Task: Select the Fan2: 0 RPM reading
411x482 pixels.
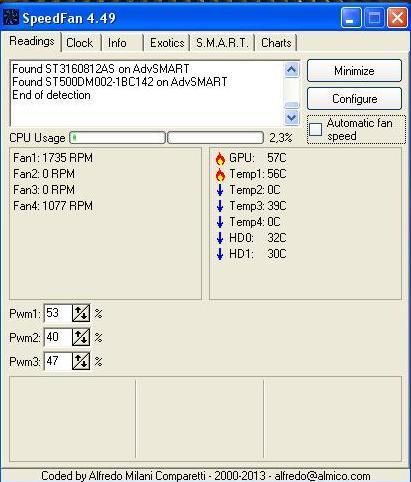Action: pos(44,174)
